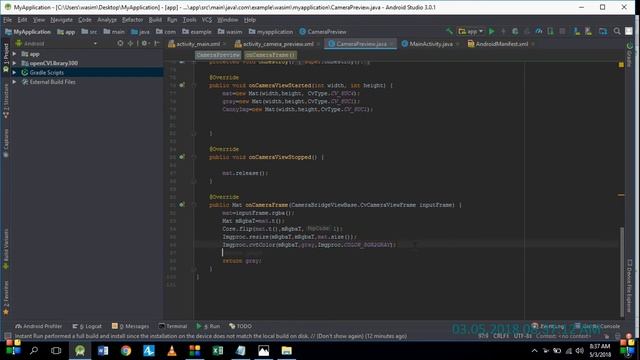
Task: Open the Window menu
Action: pyautogui.click(x=227, y=20)
